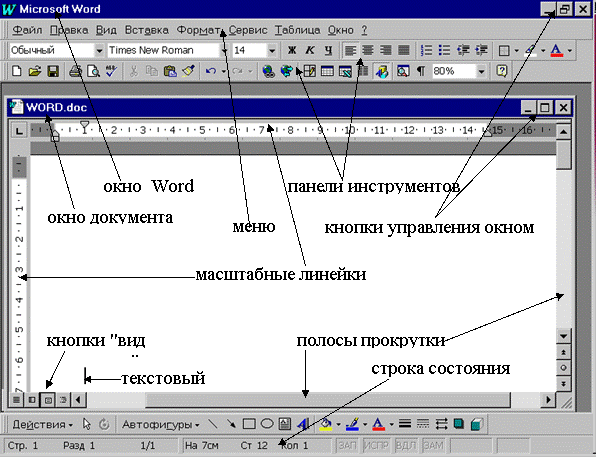Apply a numbered list
The width and height of the screenshot is (596, 457).
tap(426, 50)
